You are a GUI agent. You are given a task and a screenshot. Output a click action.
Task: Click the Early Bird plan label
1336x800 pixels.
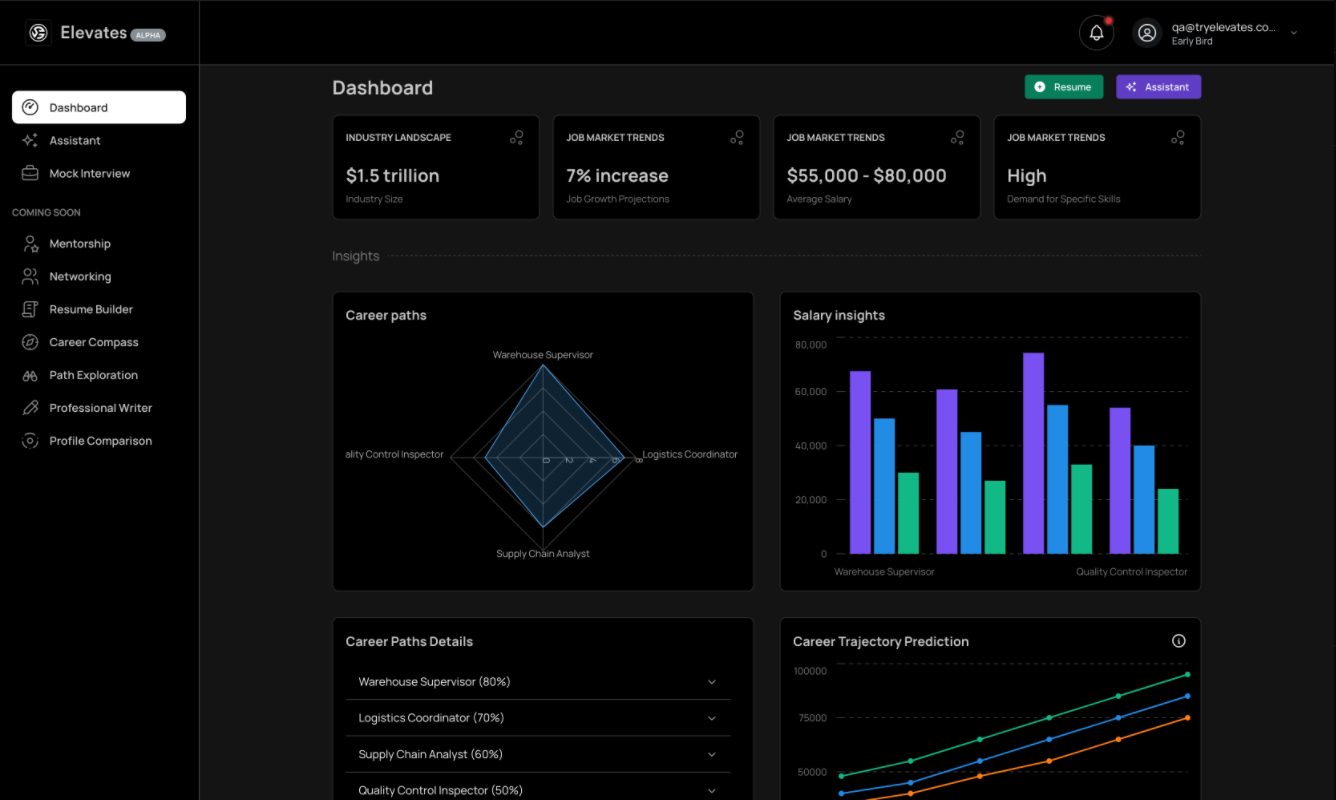pos(1192,42)
